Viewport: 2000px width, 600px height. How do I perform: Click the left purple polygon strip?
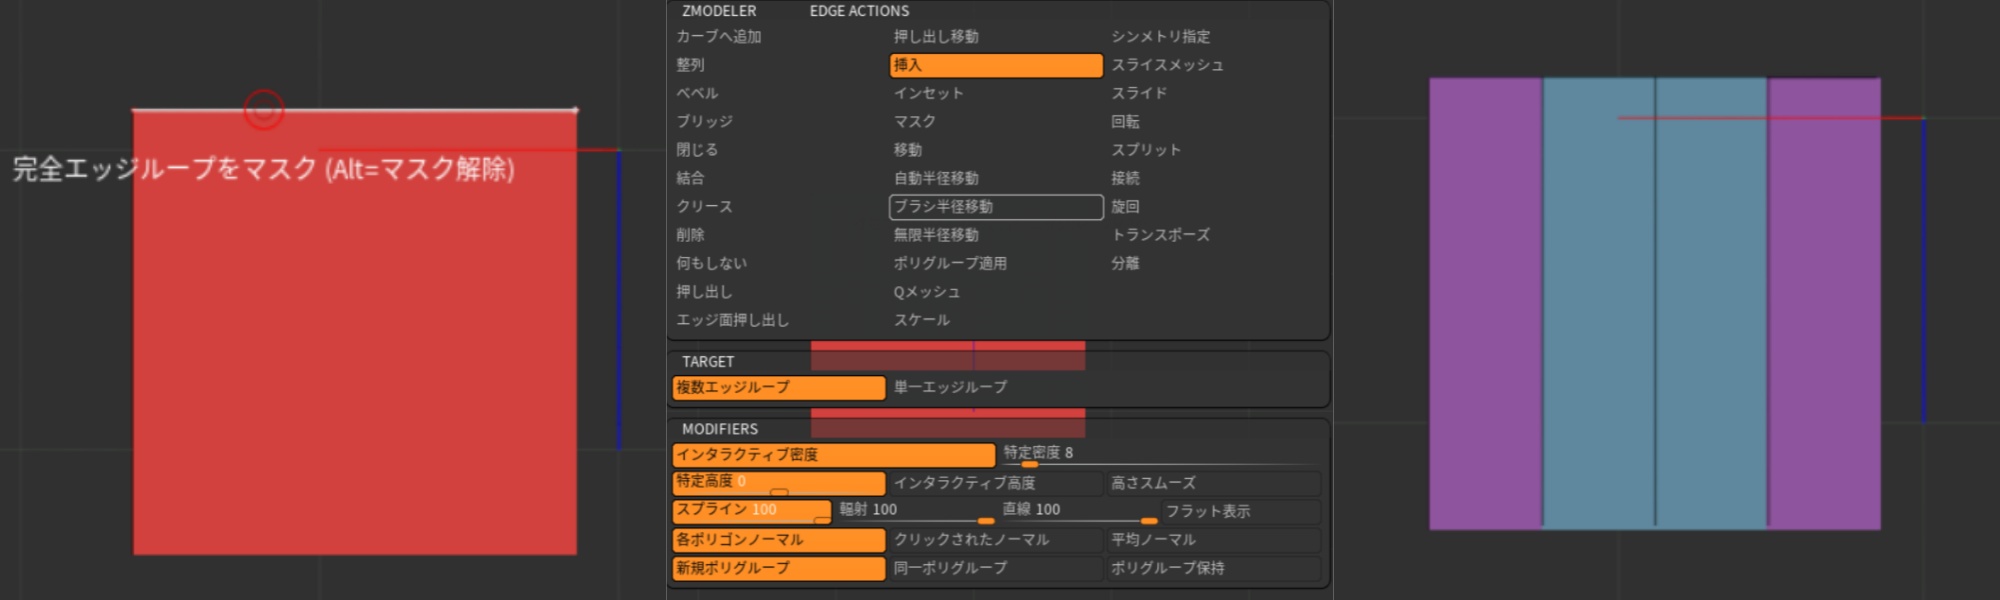pos(1485,300)
